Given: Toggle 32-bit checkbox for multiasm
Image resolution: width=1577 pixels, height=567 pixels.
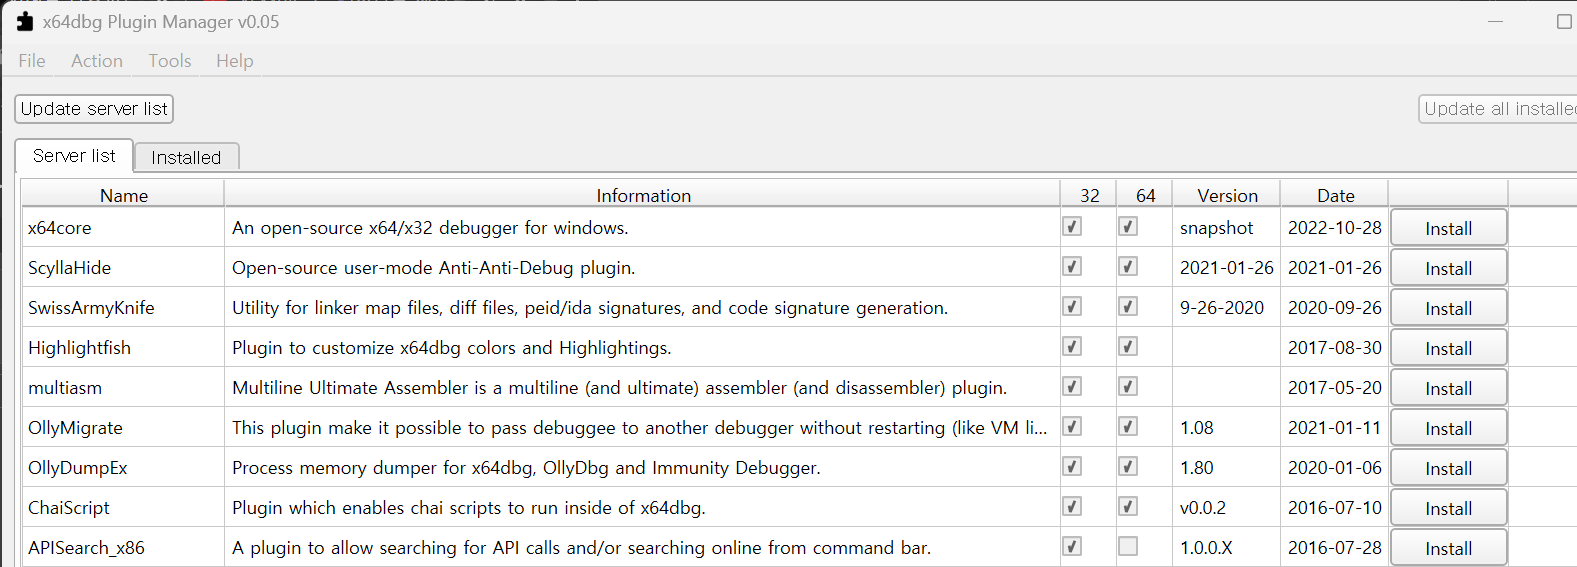Looking at the screenshot, I should (x=1072, y=386).
